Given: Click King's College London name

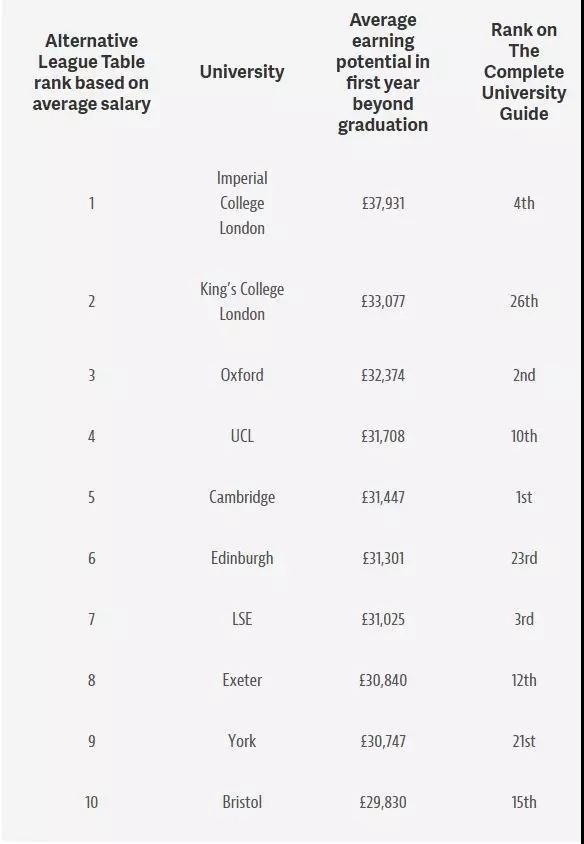Looking at the screenshot, I should tap(242, 301).
